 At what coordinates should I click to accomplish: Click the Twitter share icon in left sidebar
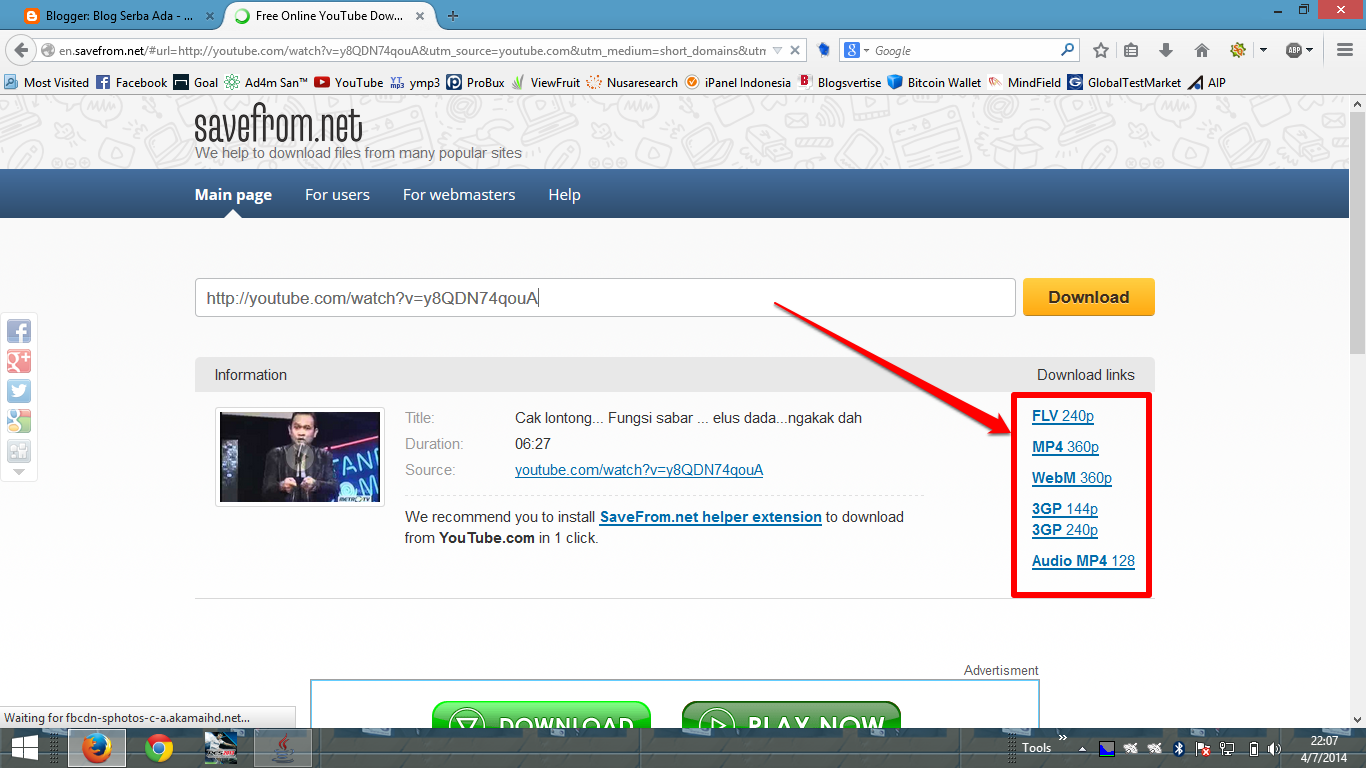click(19, 391)
